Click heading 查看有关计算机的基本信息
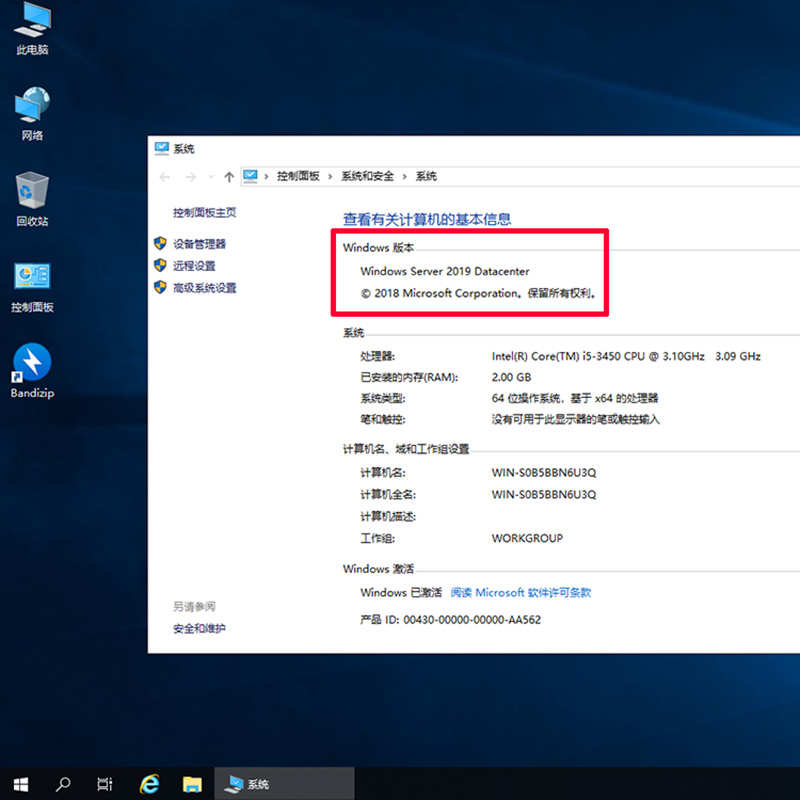 coord(427,219)
